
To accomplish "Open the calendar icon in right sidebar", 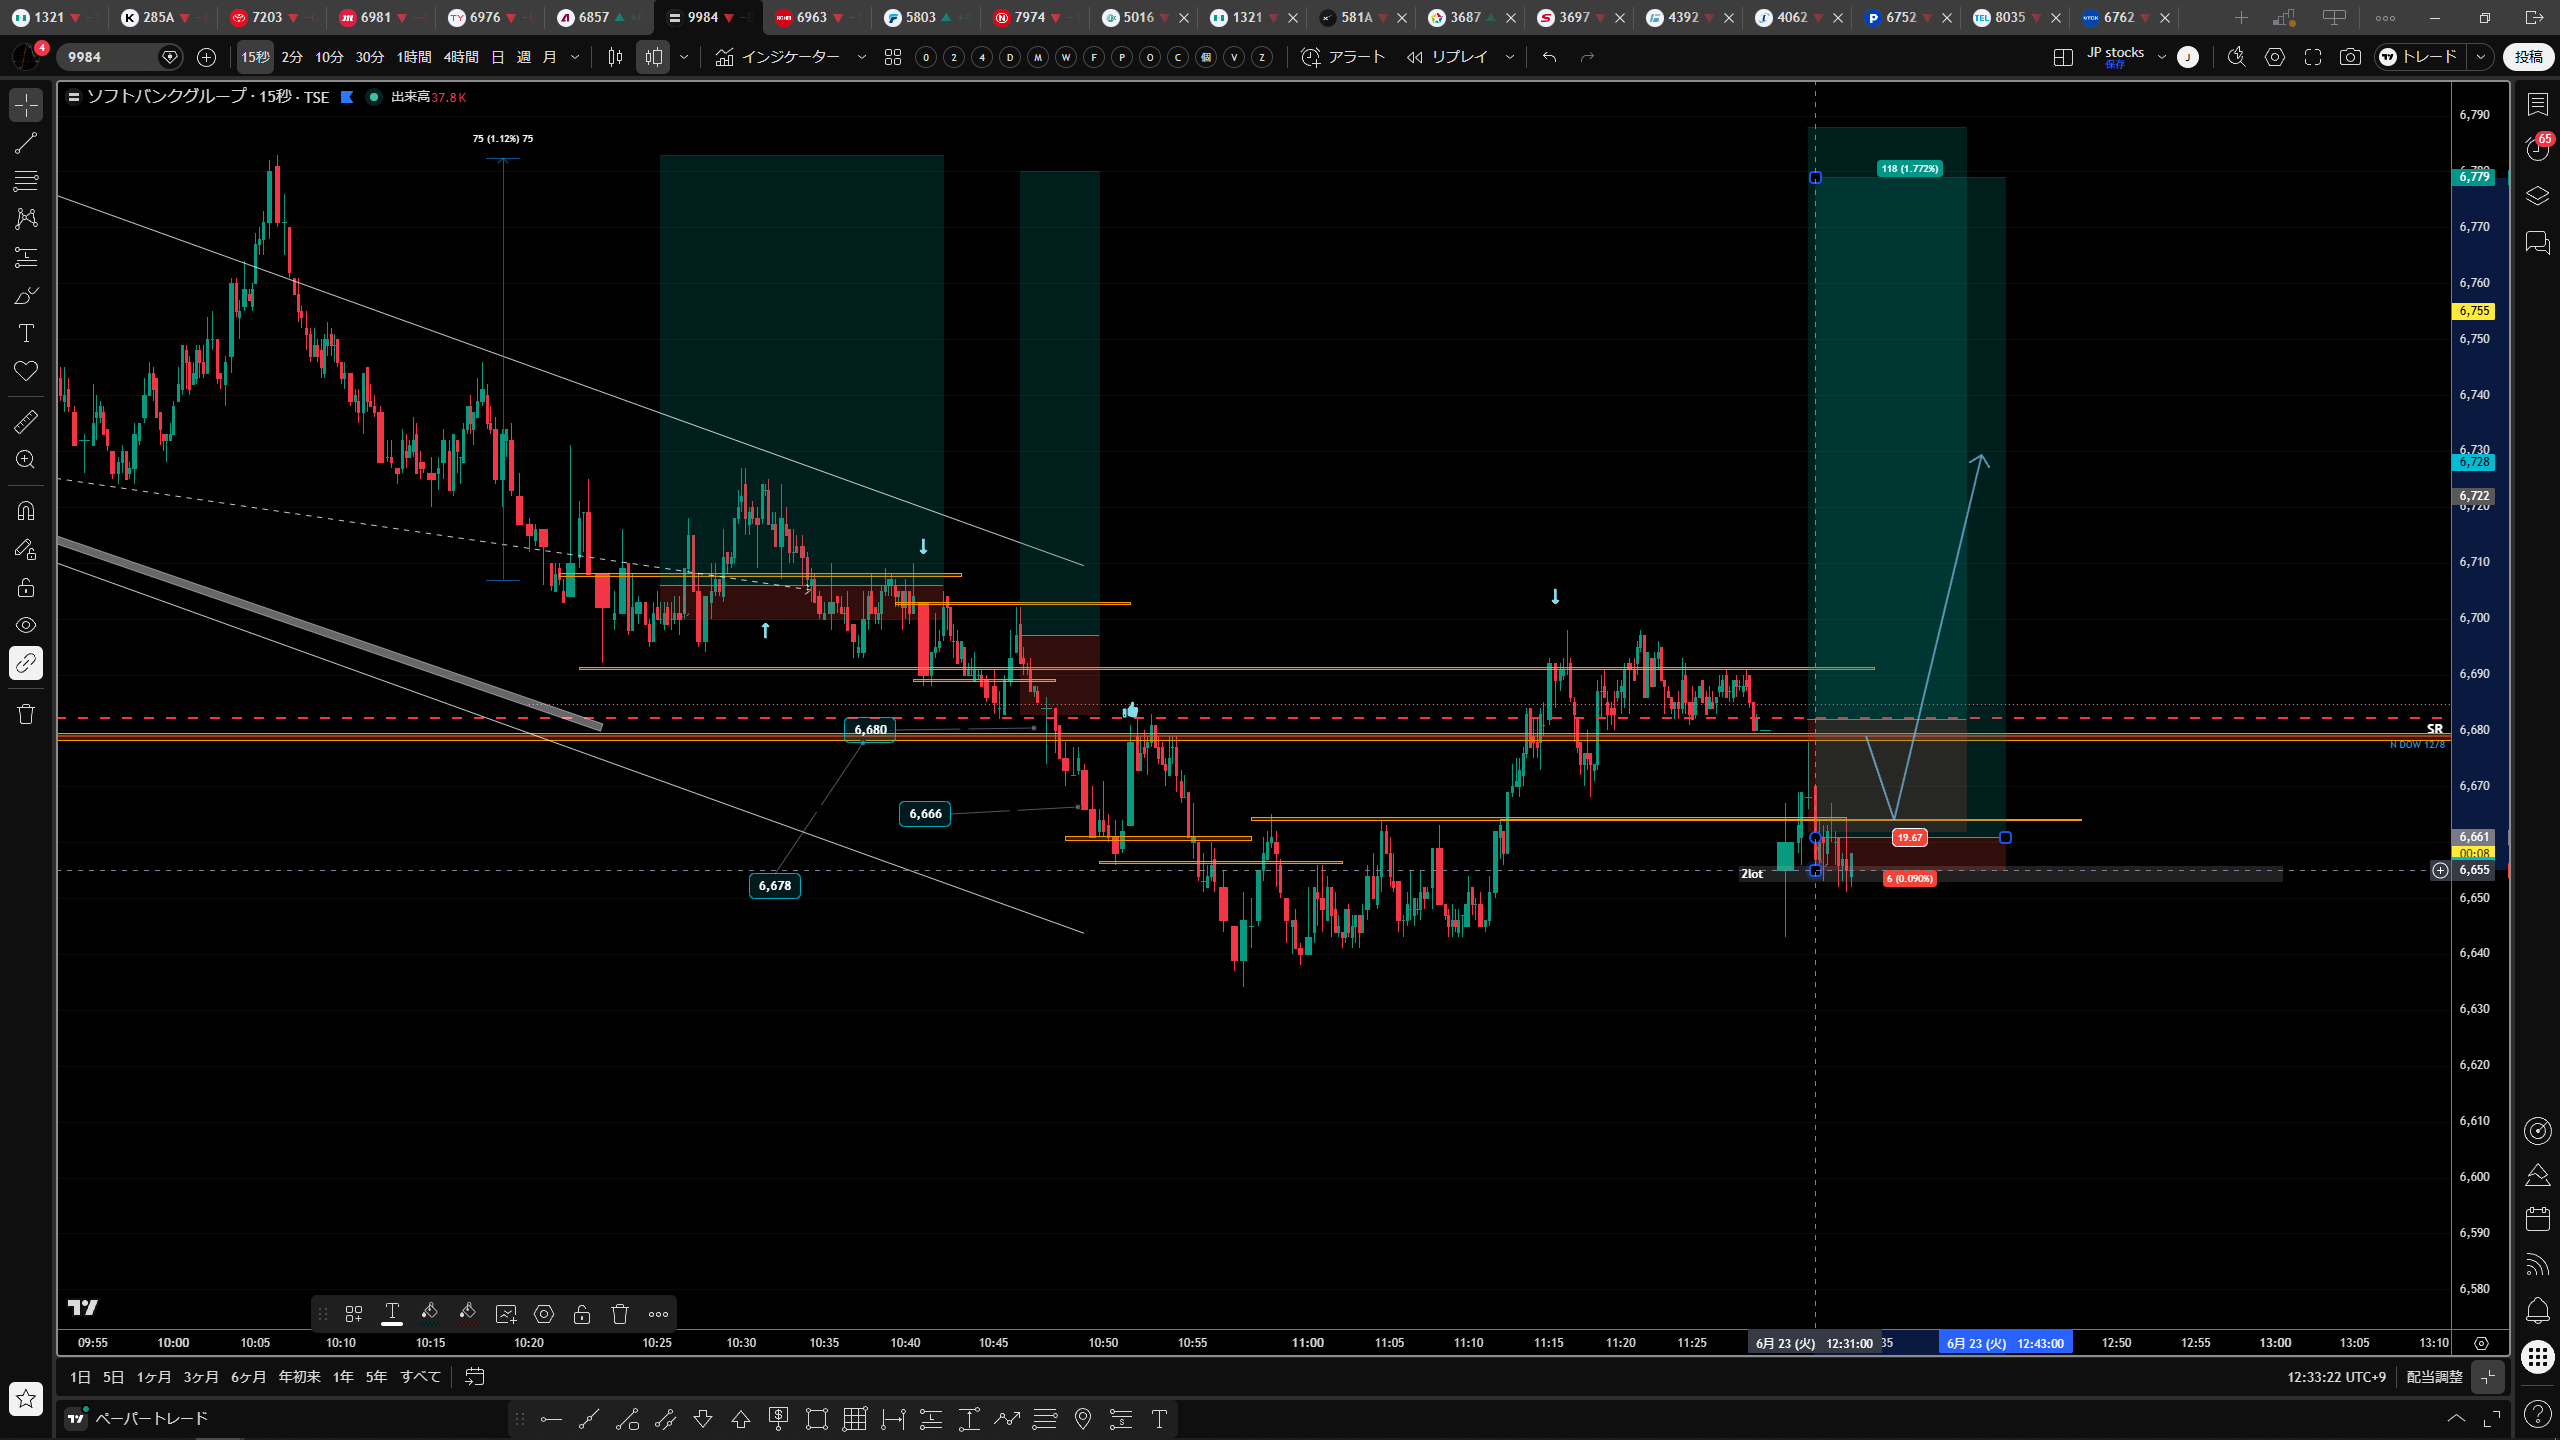I will click(2537, 1218).
